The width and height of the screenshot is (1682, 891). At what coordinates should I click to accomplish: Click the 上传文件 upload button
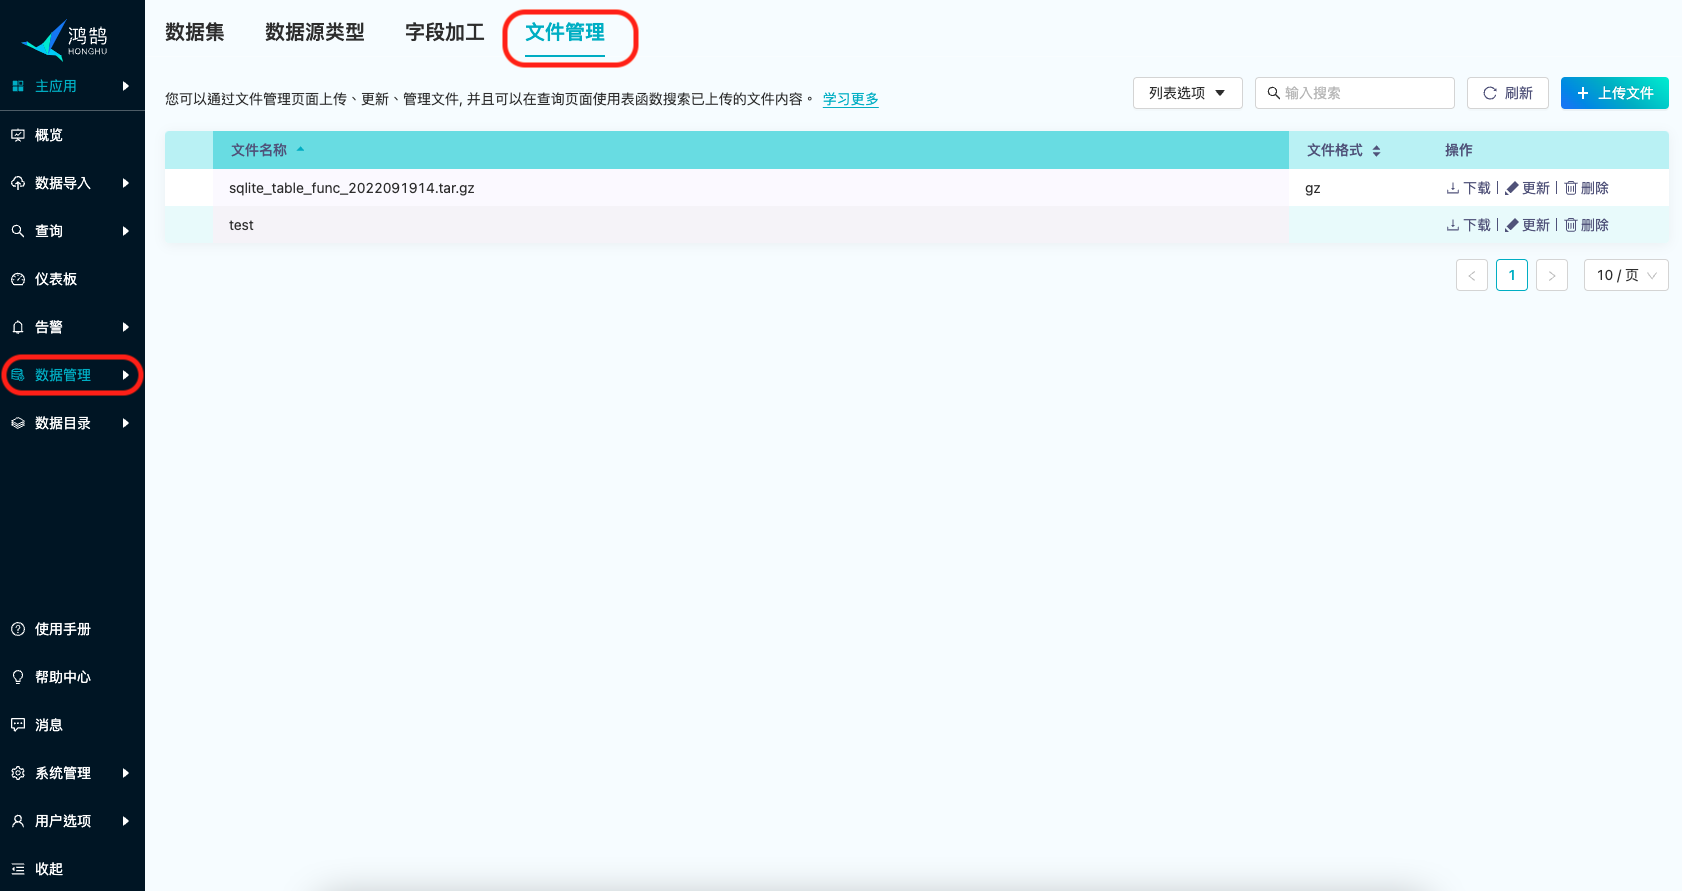pyautogui.click(x=1615, y=93)
